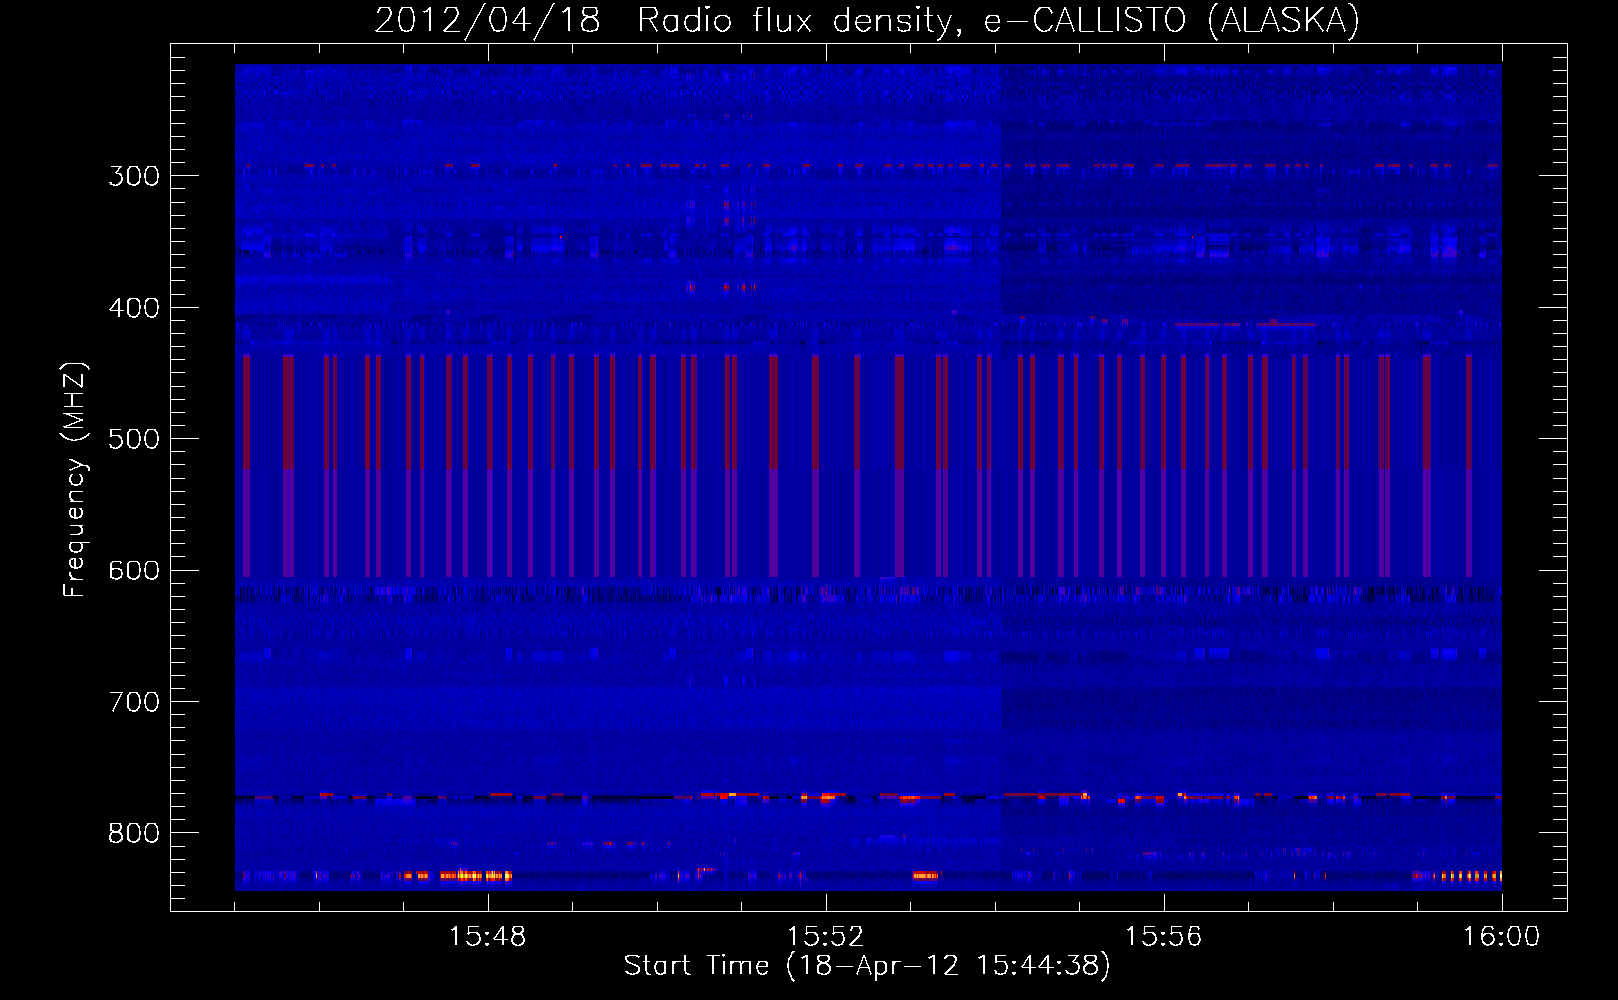Click the 'Start Time (18-Apr-12 15:44:38)' label
Viewport: 1618px width, 1000px height.
click(x=867, y=966)
